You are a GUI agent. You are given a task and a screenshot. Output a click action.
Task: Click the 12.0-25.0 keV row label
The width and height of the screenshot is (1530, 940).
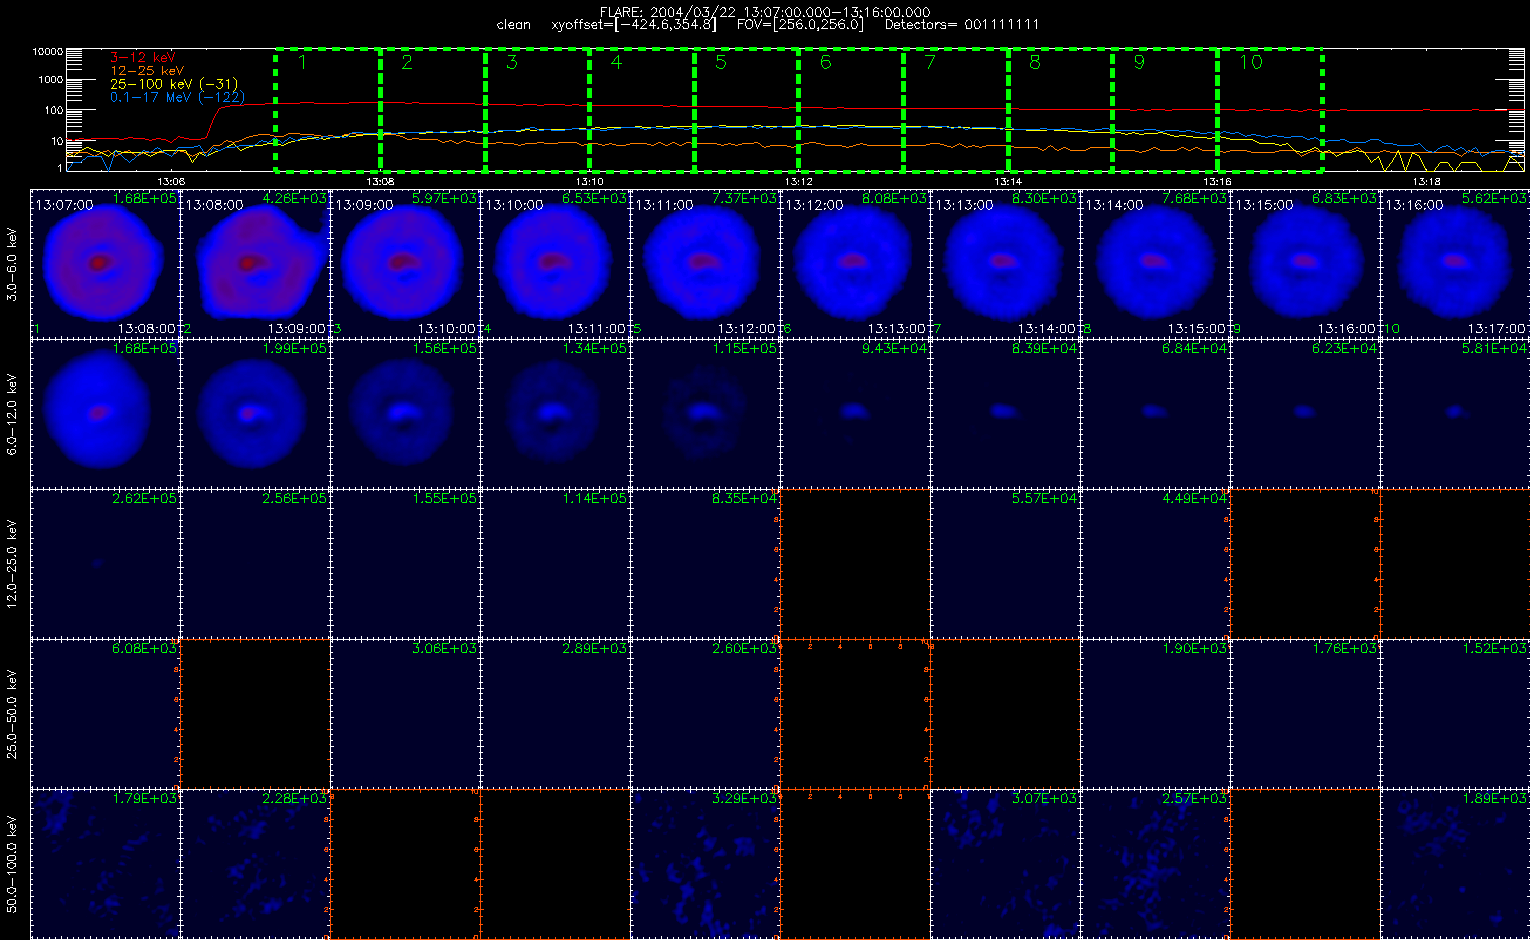[12, 563]
